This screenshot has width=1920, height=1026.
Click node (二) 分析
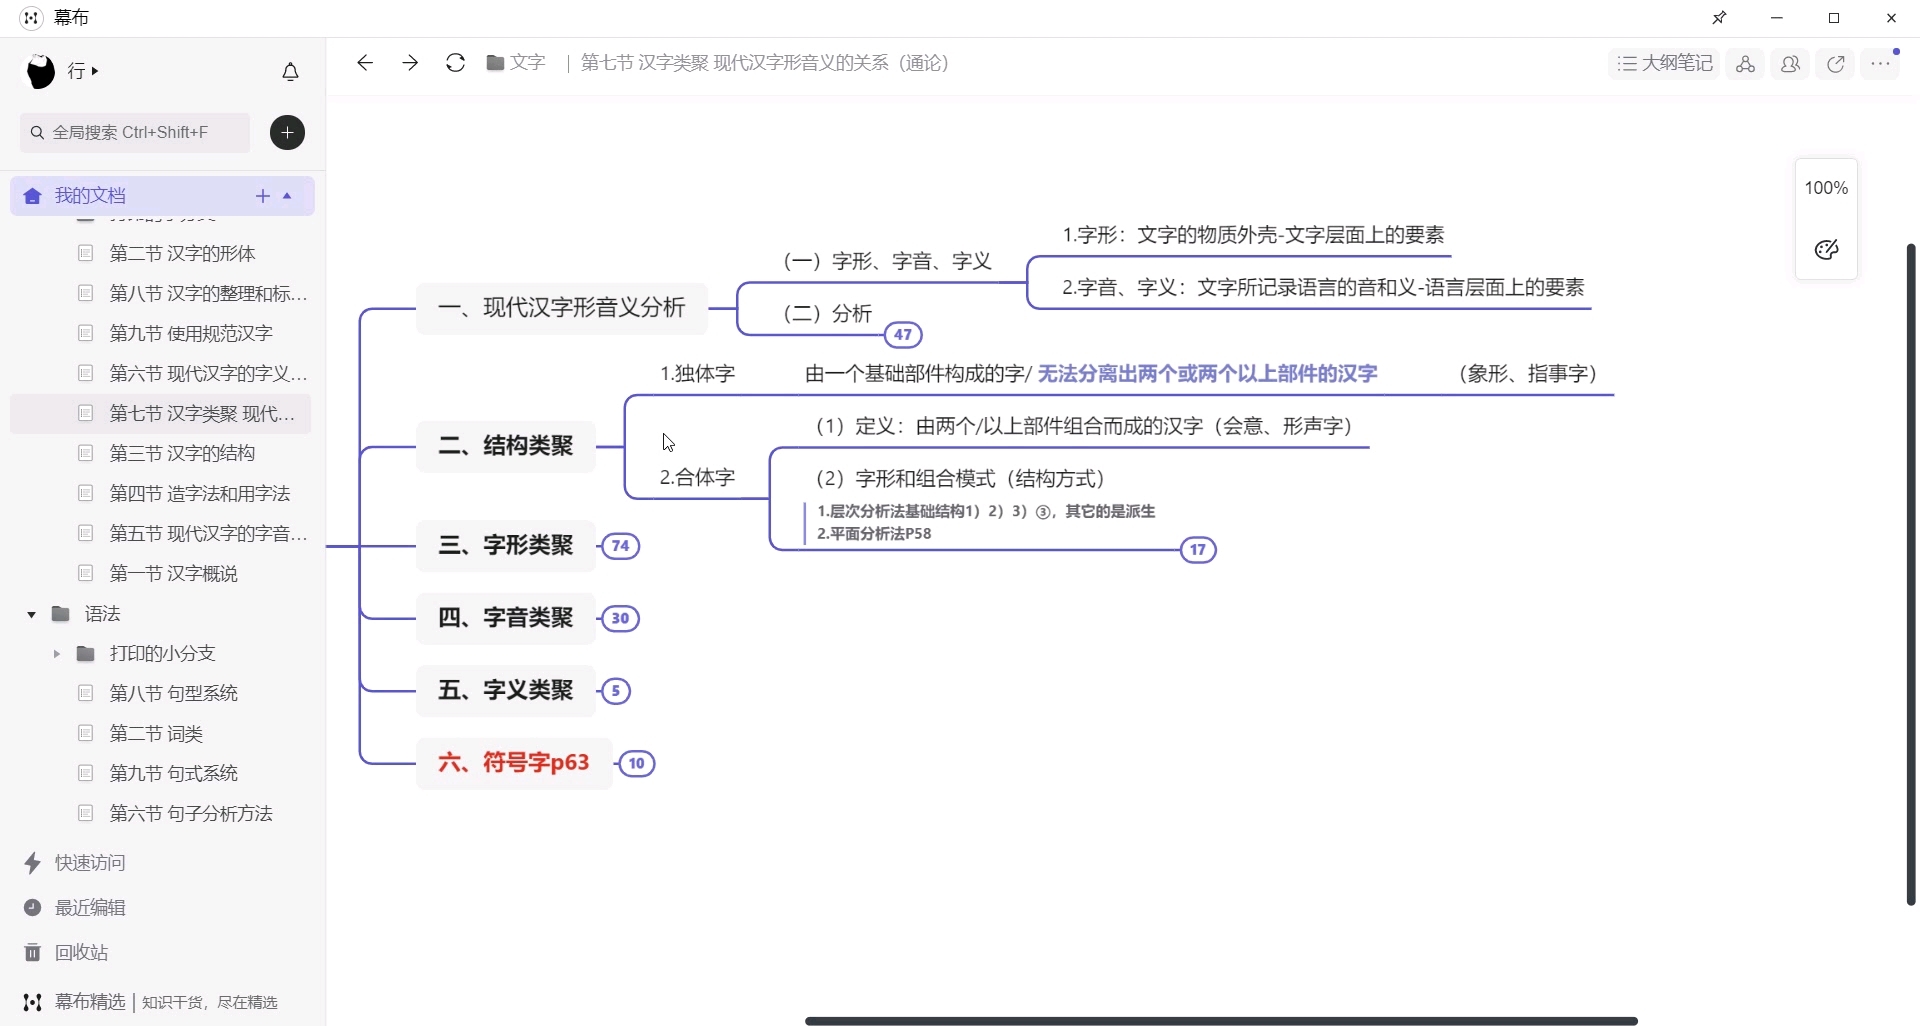coord(828,314)
